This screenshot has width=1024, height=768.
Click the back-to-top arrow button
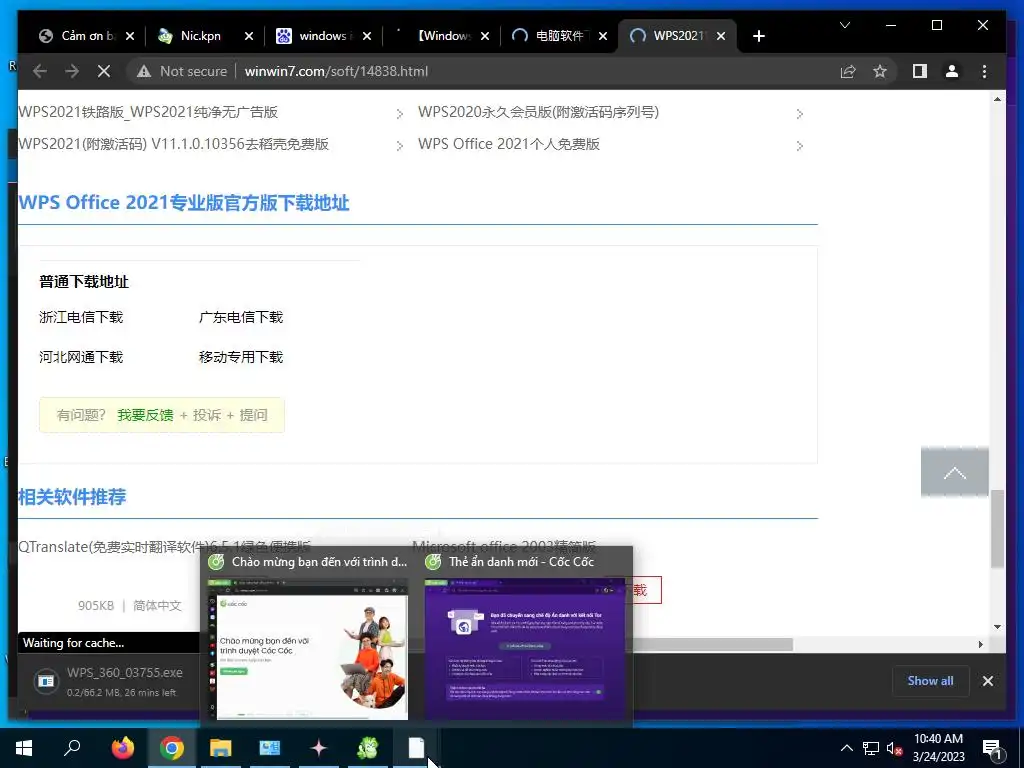click(954, 472)
